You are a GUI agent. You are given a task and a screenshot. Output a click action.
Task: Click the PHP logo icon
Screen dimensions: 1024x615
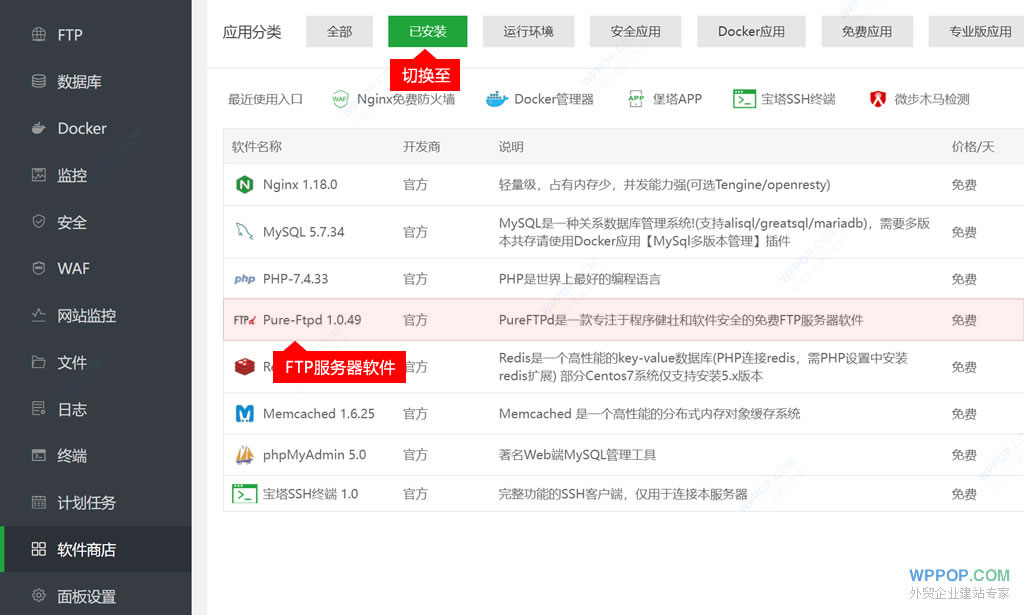tap(244, 279)
